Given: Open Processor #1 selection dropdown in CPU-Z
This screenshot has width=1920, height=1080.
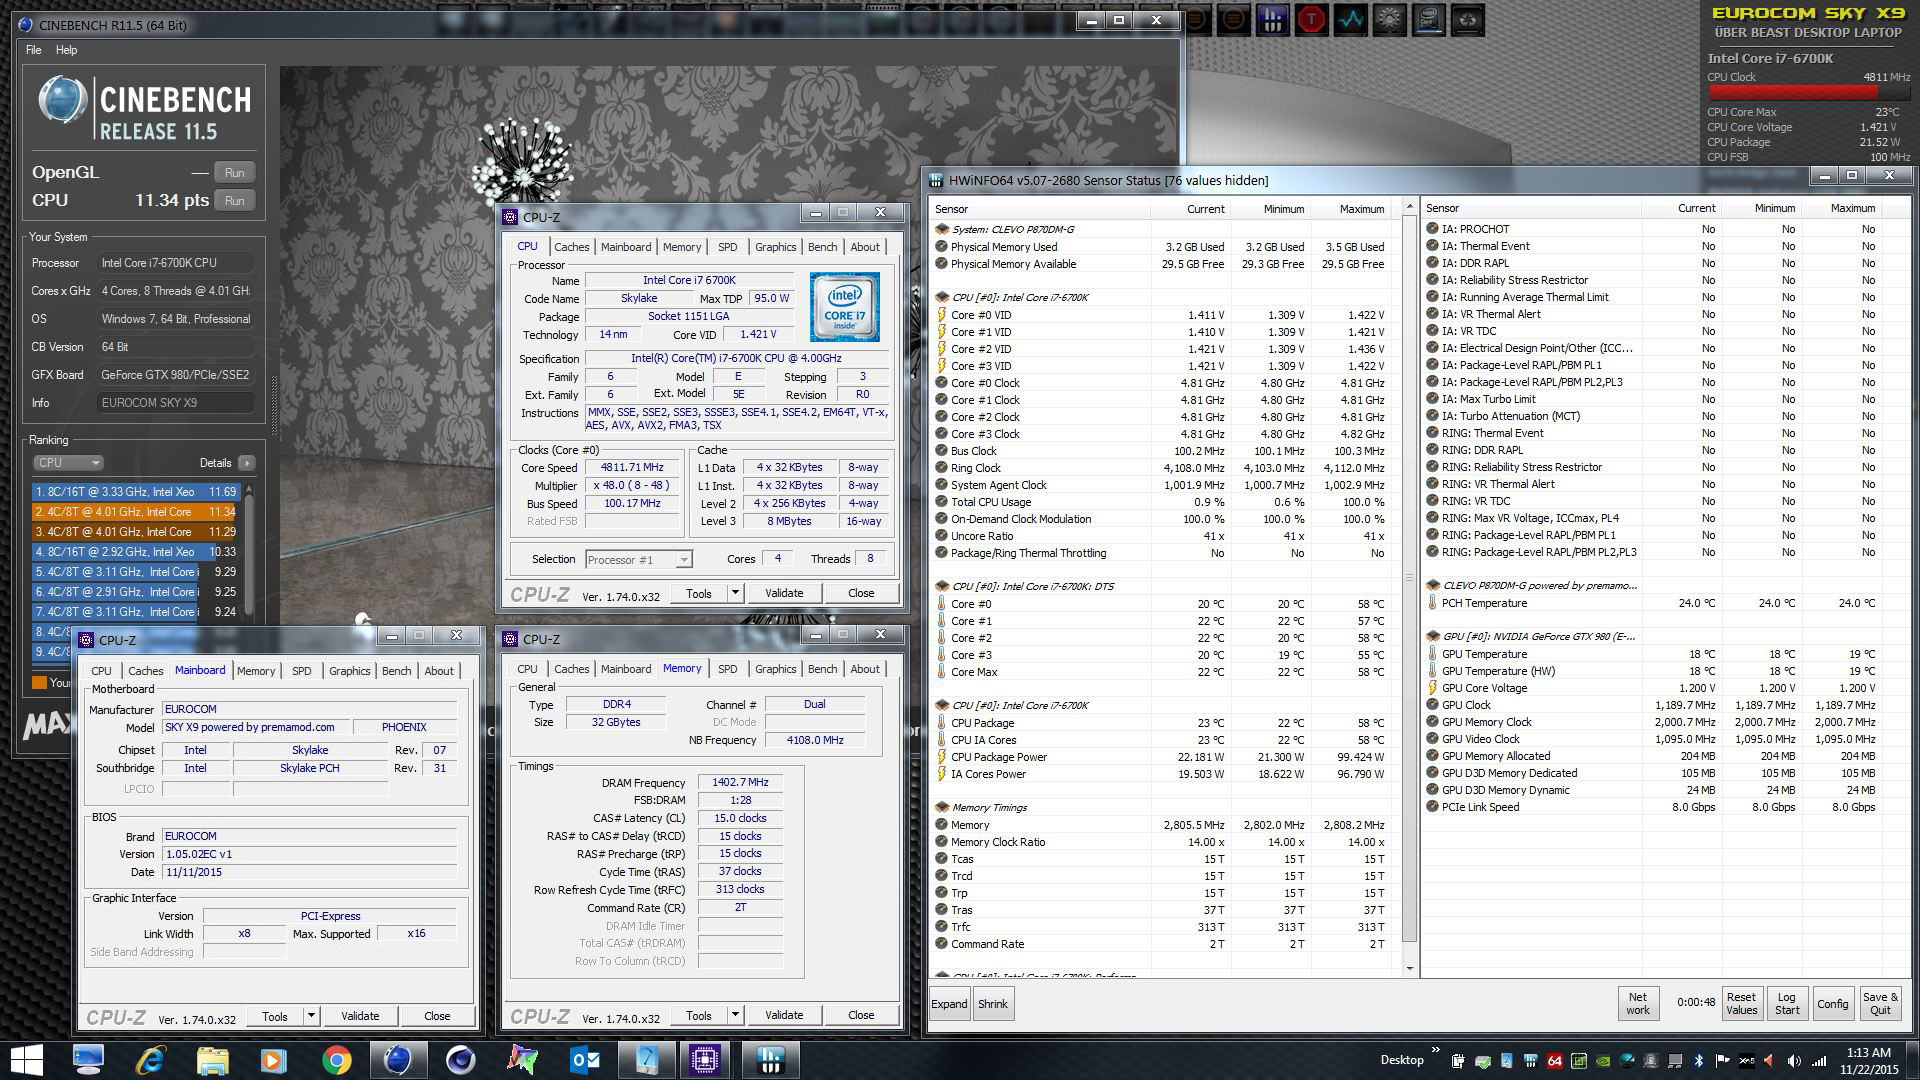Looking at the screenshot, I should click(x=638, y=560).
